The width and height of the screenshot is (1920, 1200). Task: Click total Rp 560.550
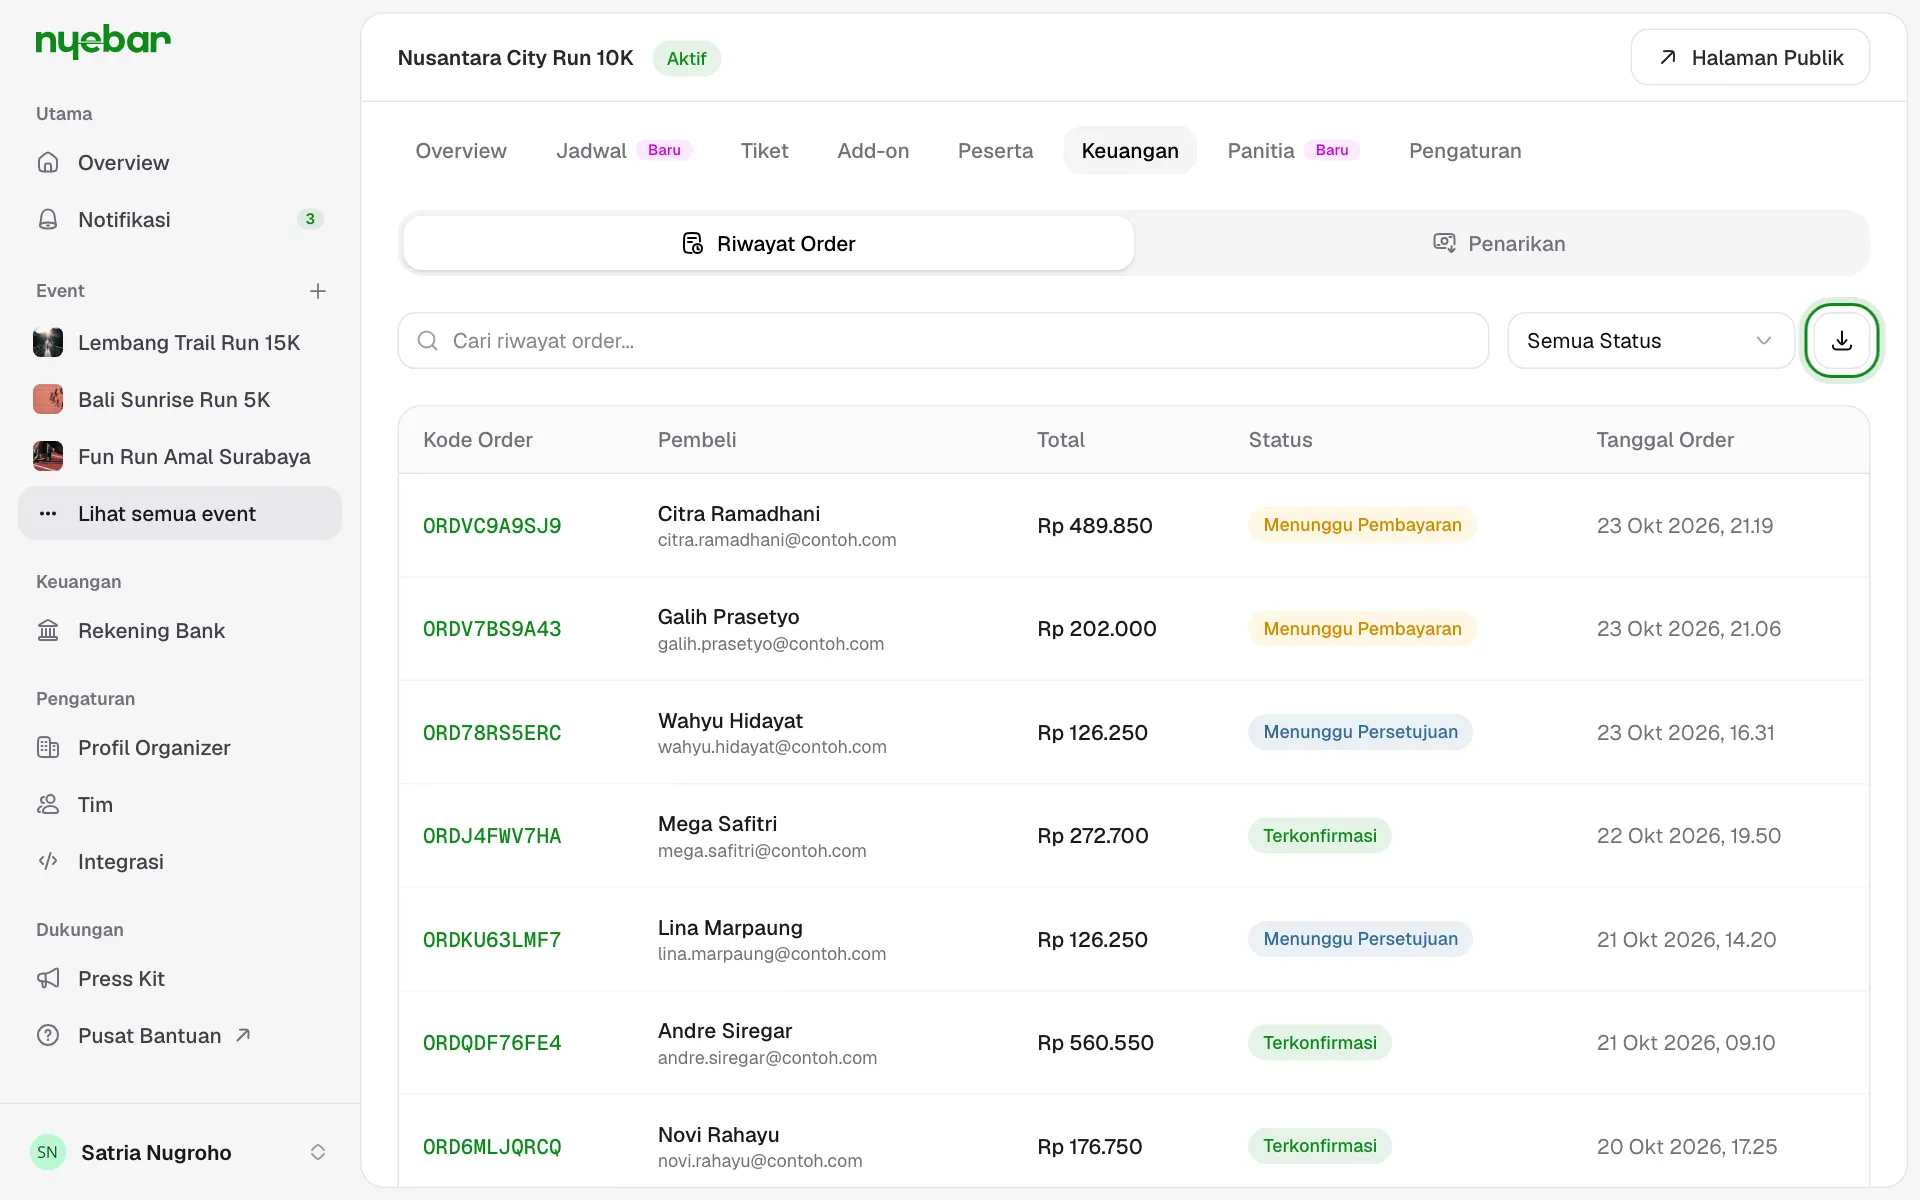(1095, 1043)
